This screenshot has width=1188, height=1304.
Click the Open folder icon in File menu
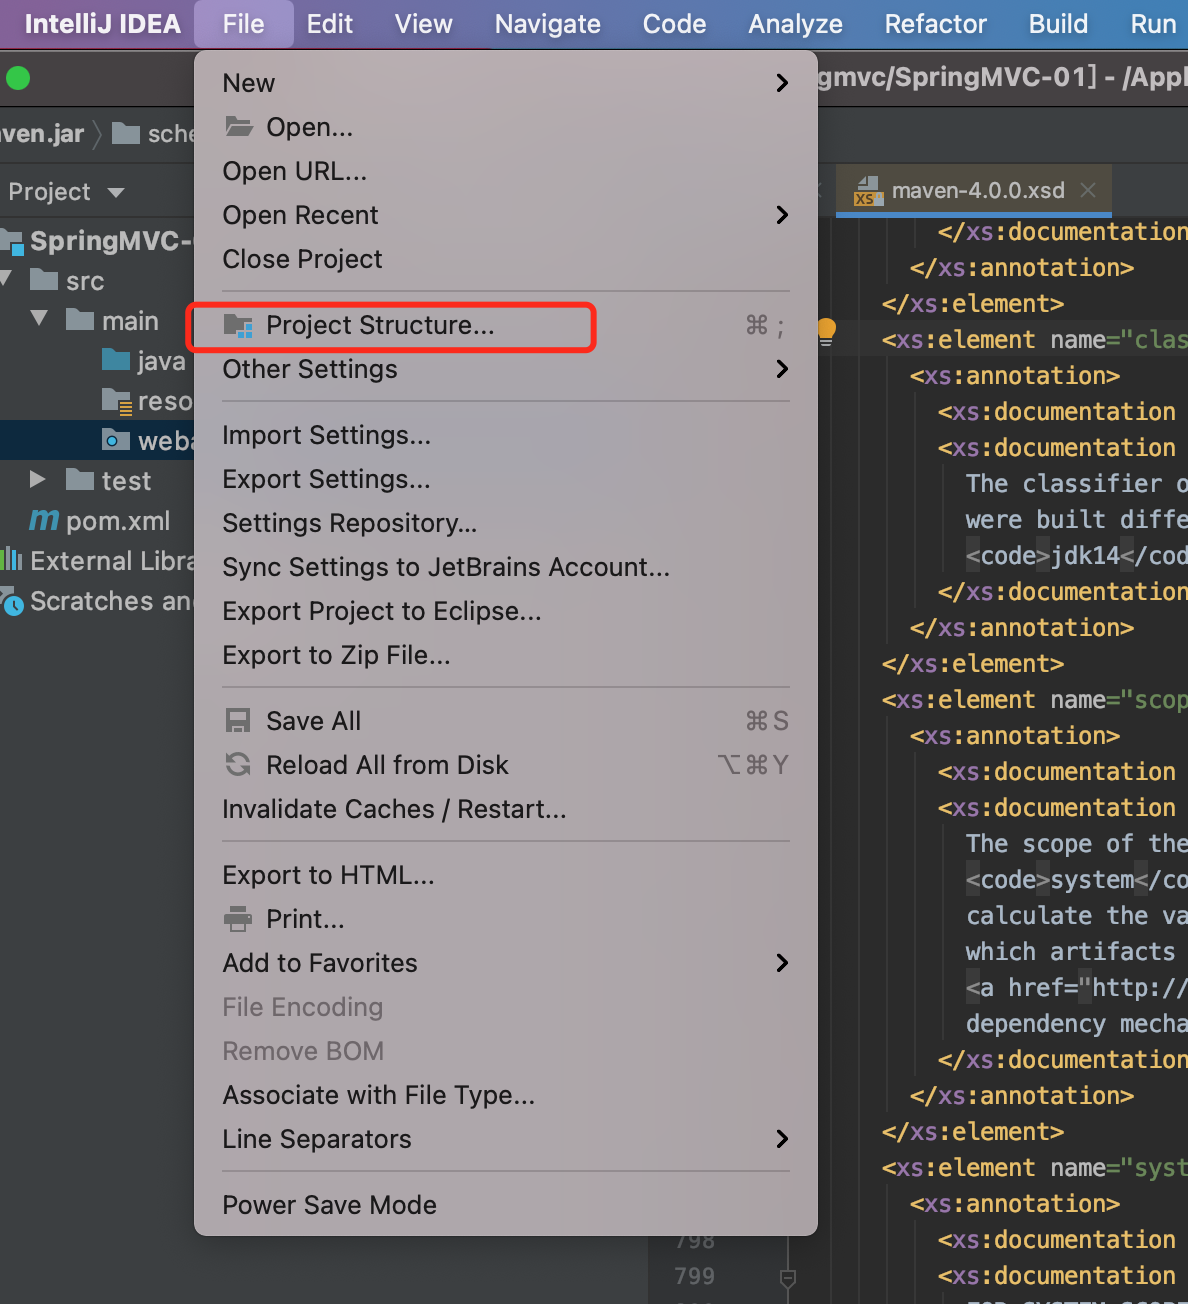(239, 127)
